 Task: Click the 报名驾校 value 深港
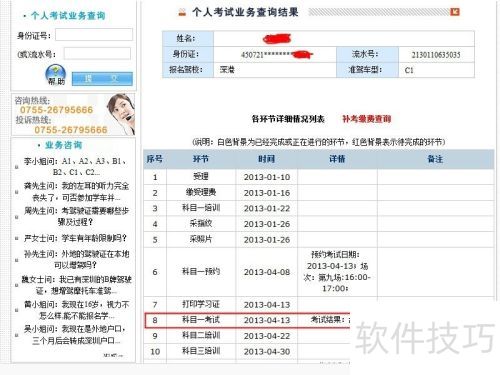pyautogui.click(x=227, y=70)
